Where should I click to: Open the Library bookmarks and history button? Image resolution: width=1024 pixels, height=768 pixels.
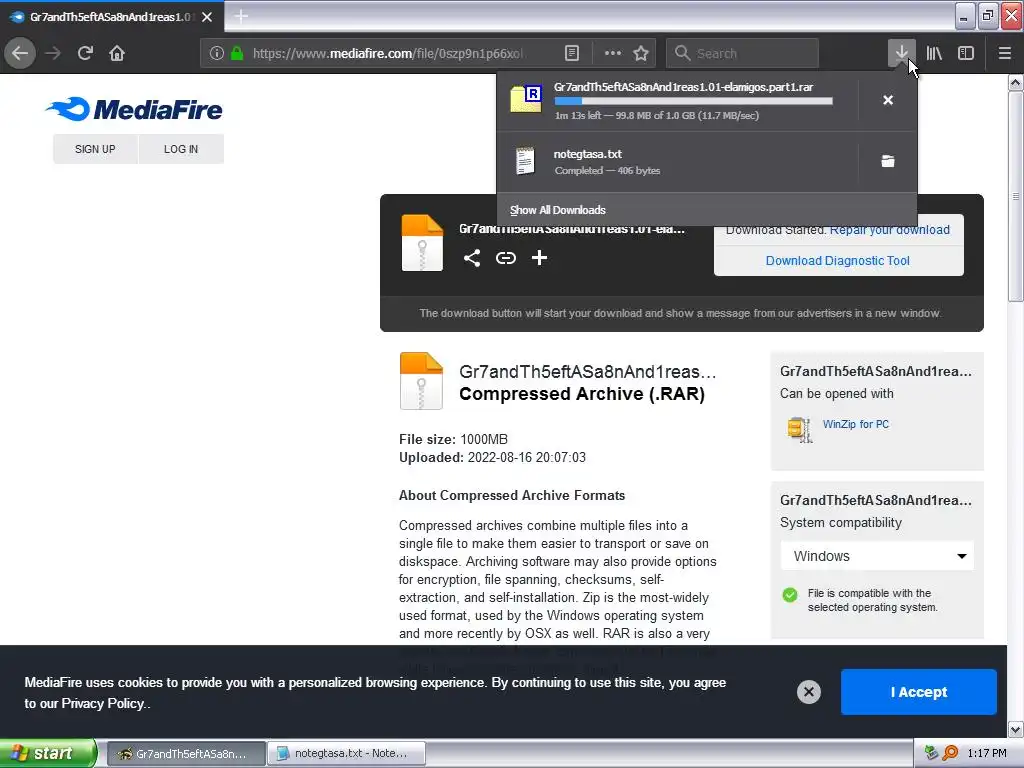(x=934, y=53)
